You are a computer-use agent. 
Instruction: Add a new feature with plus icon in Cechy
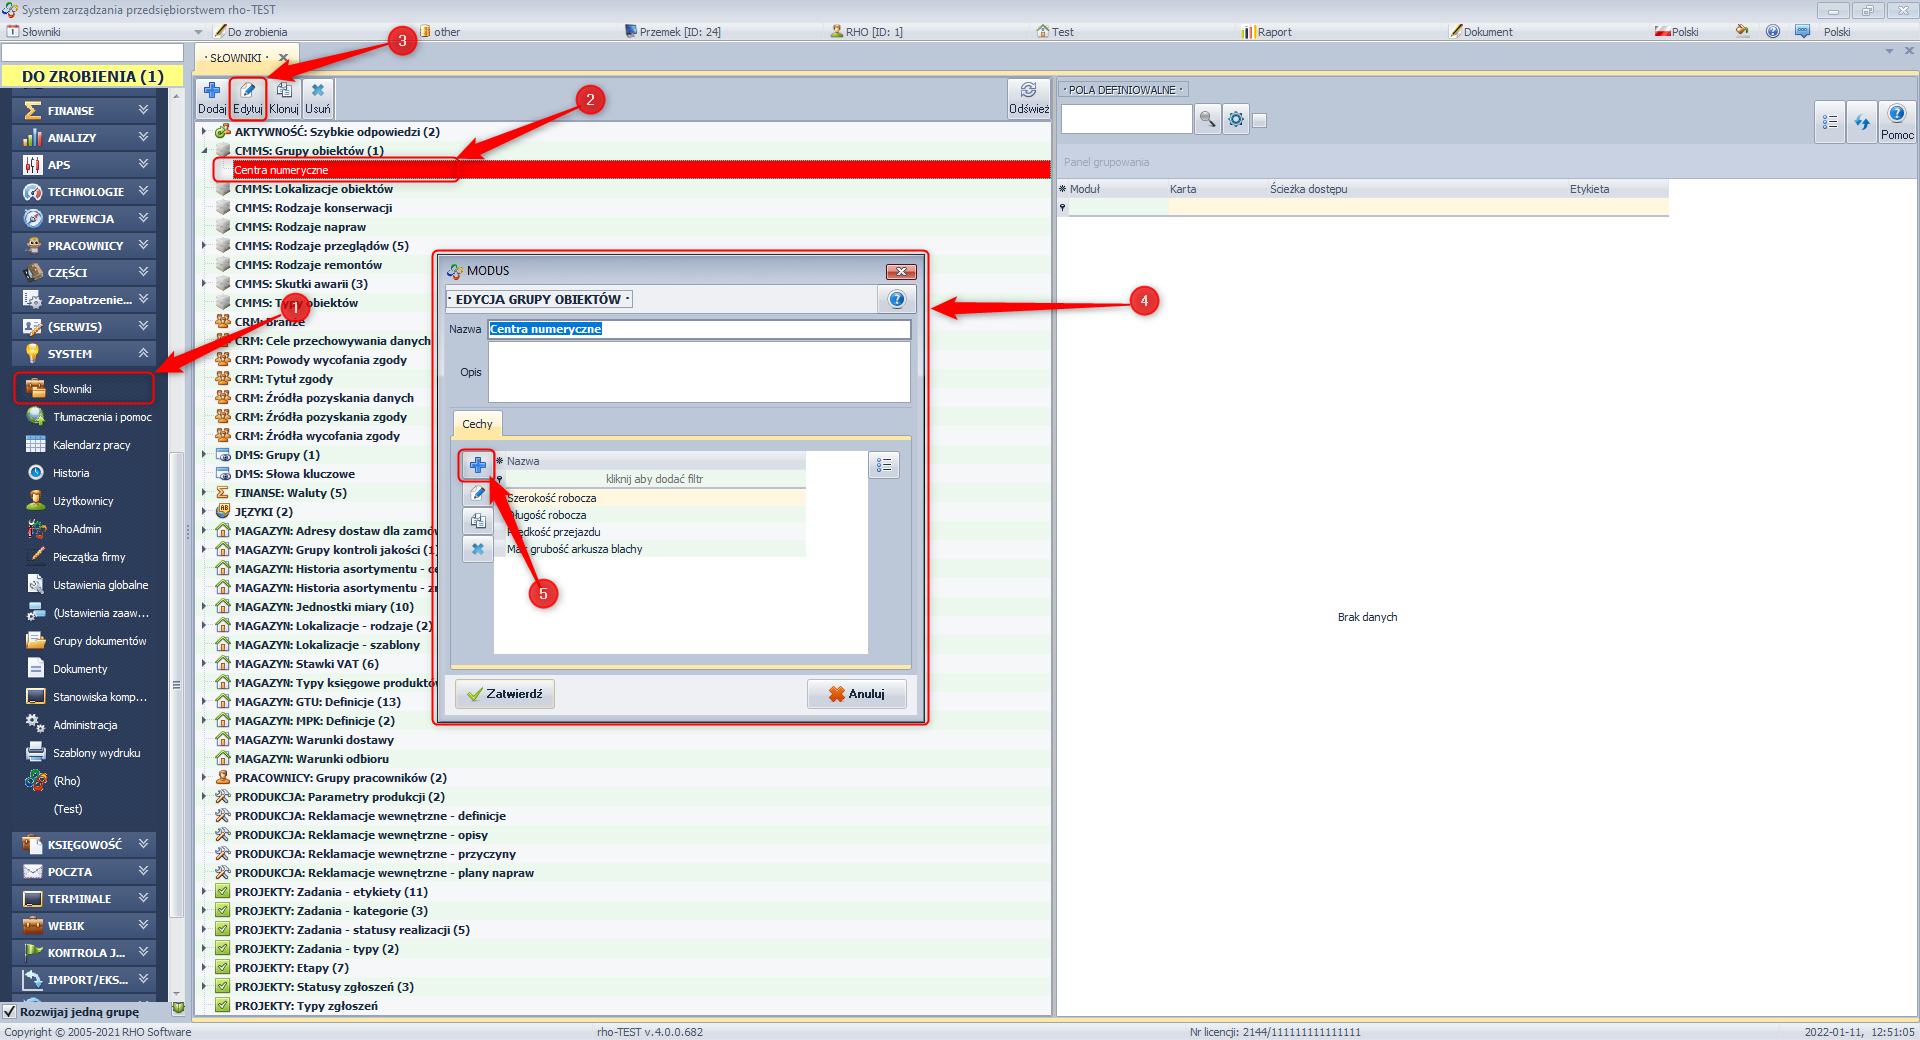pos(478,465)
